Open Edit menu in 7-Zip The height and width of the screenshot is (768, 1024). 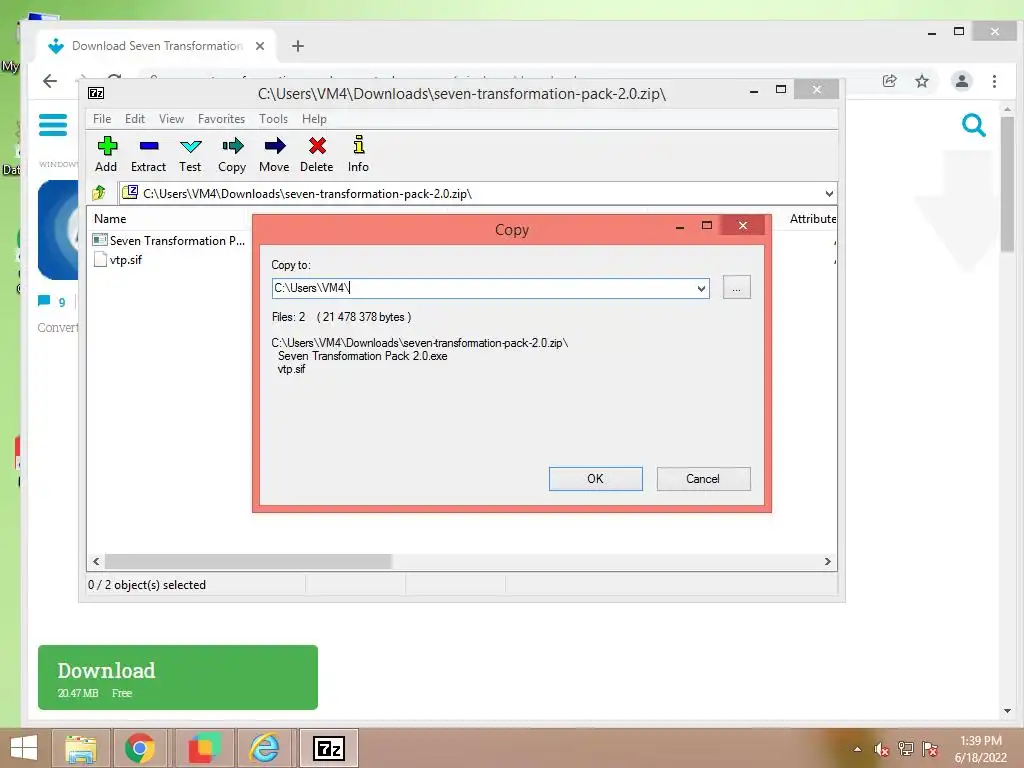[x=135, y=119]
